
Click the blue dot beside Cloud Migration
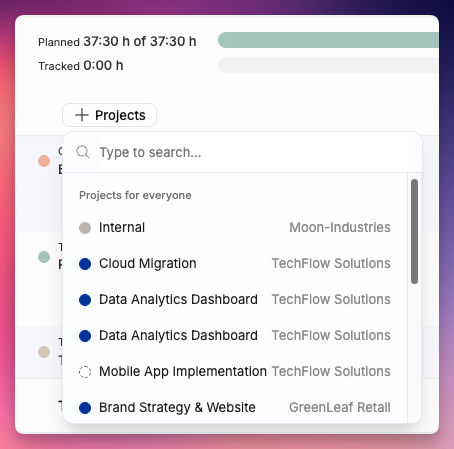pyautogui.click(x=85, y=264)
